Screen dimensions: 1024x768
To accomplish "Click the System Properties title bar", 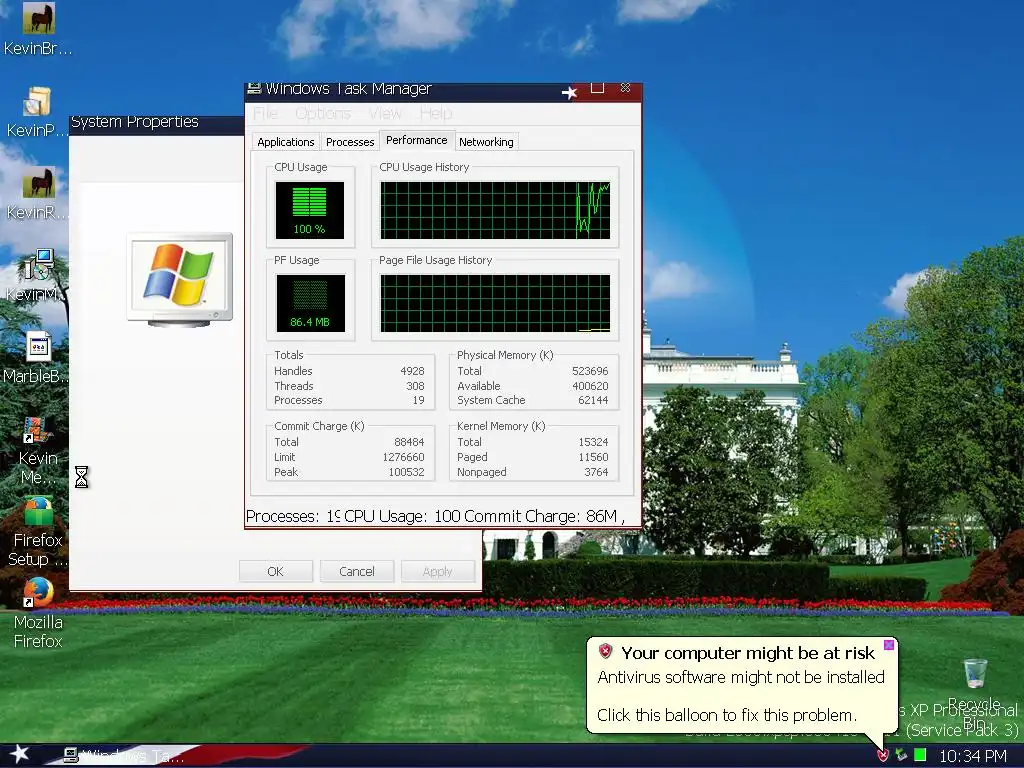I will (x=157, y=124).
